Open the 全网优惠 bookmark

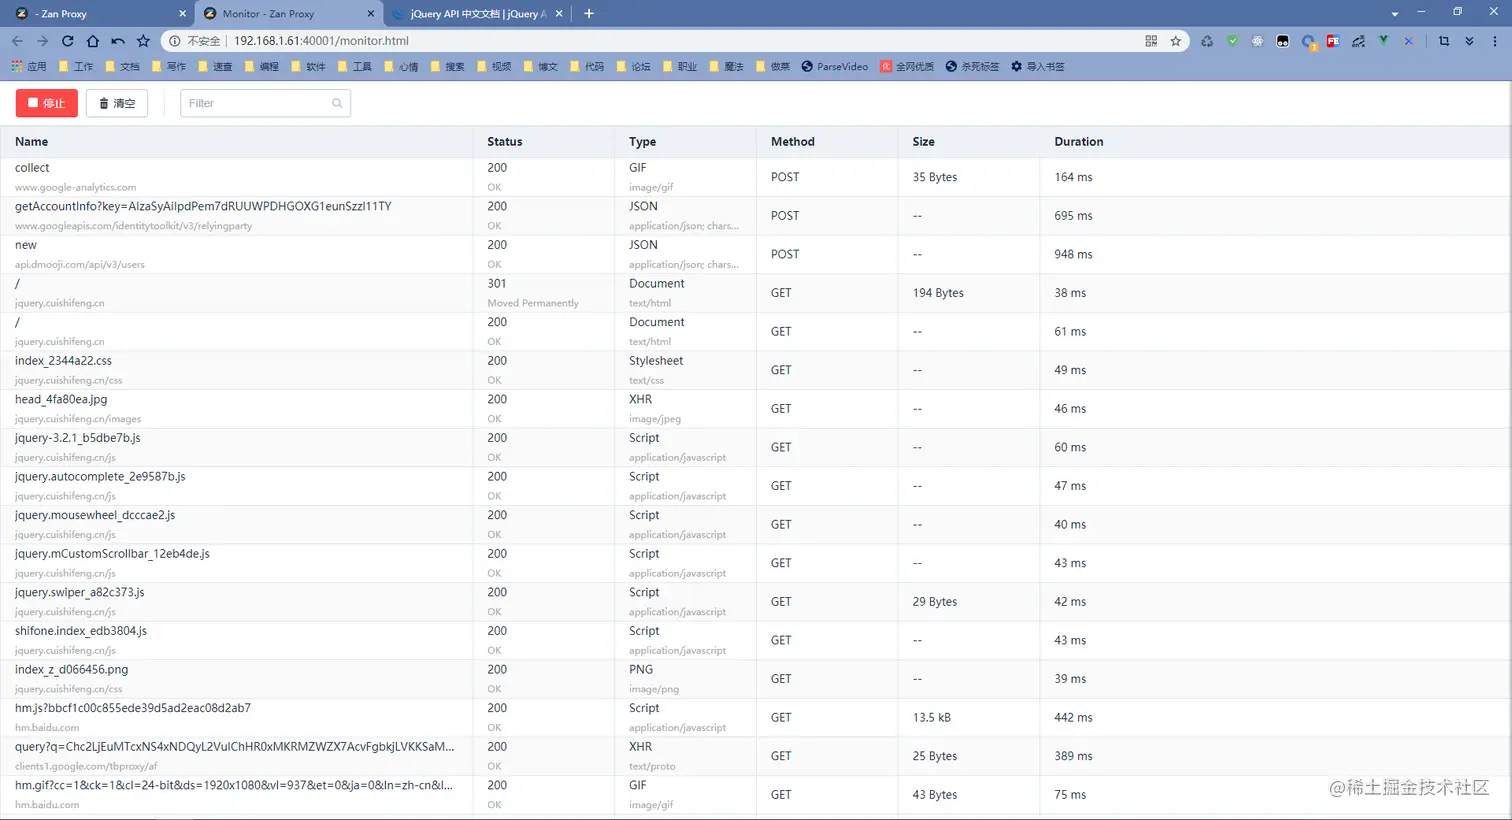pyautogui.click(x=907, y=66)
